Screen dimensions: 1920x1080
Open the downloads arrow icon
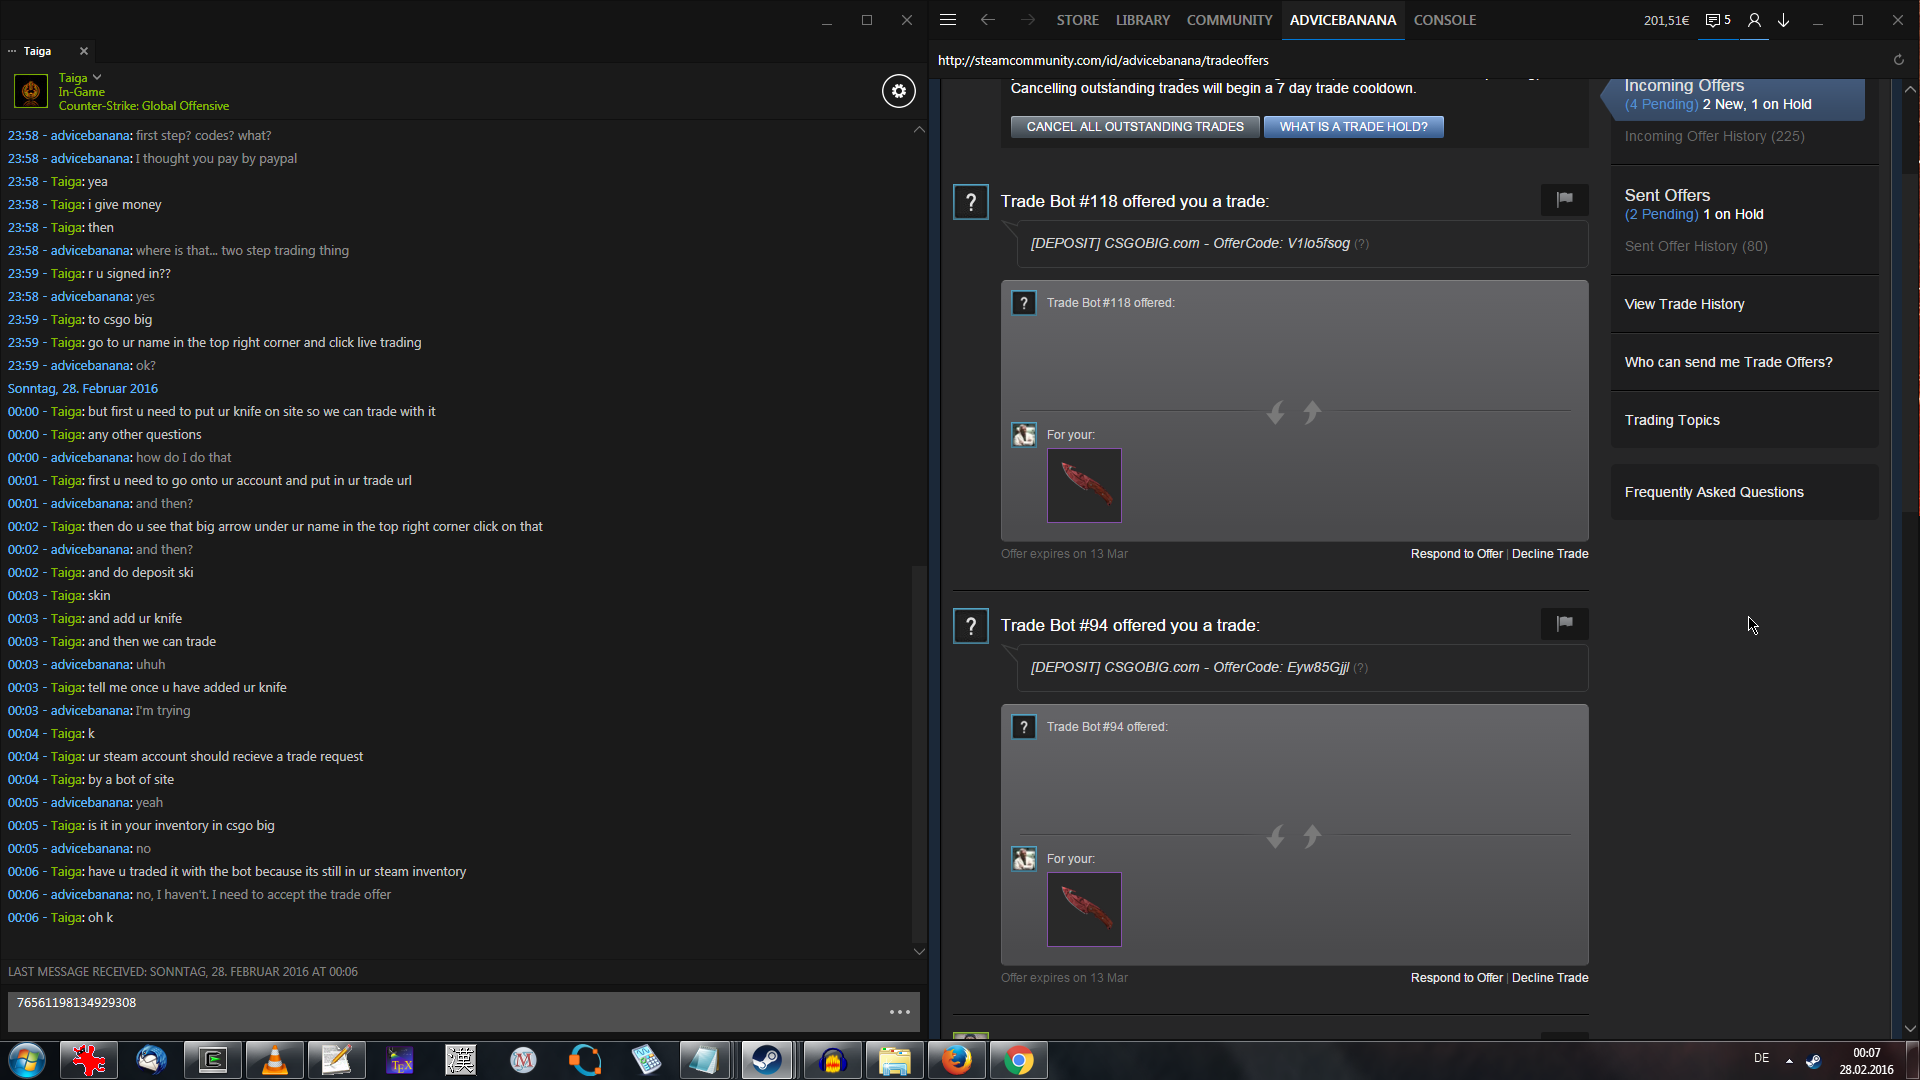tap(1784, 20)
